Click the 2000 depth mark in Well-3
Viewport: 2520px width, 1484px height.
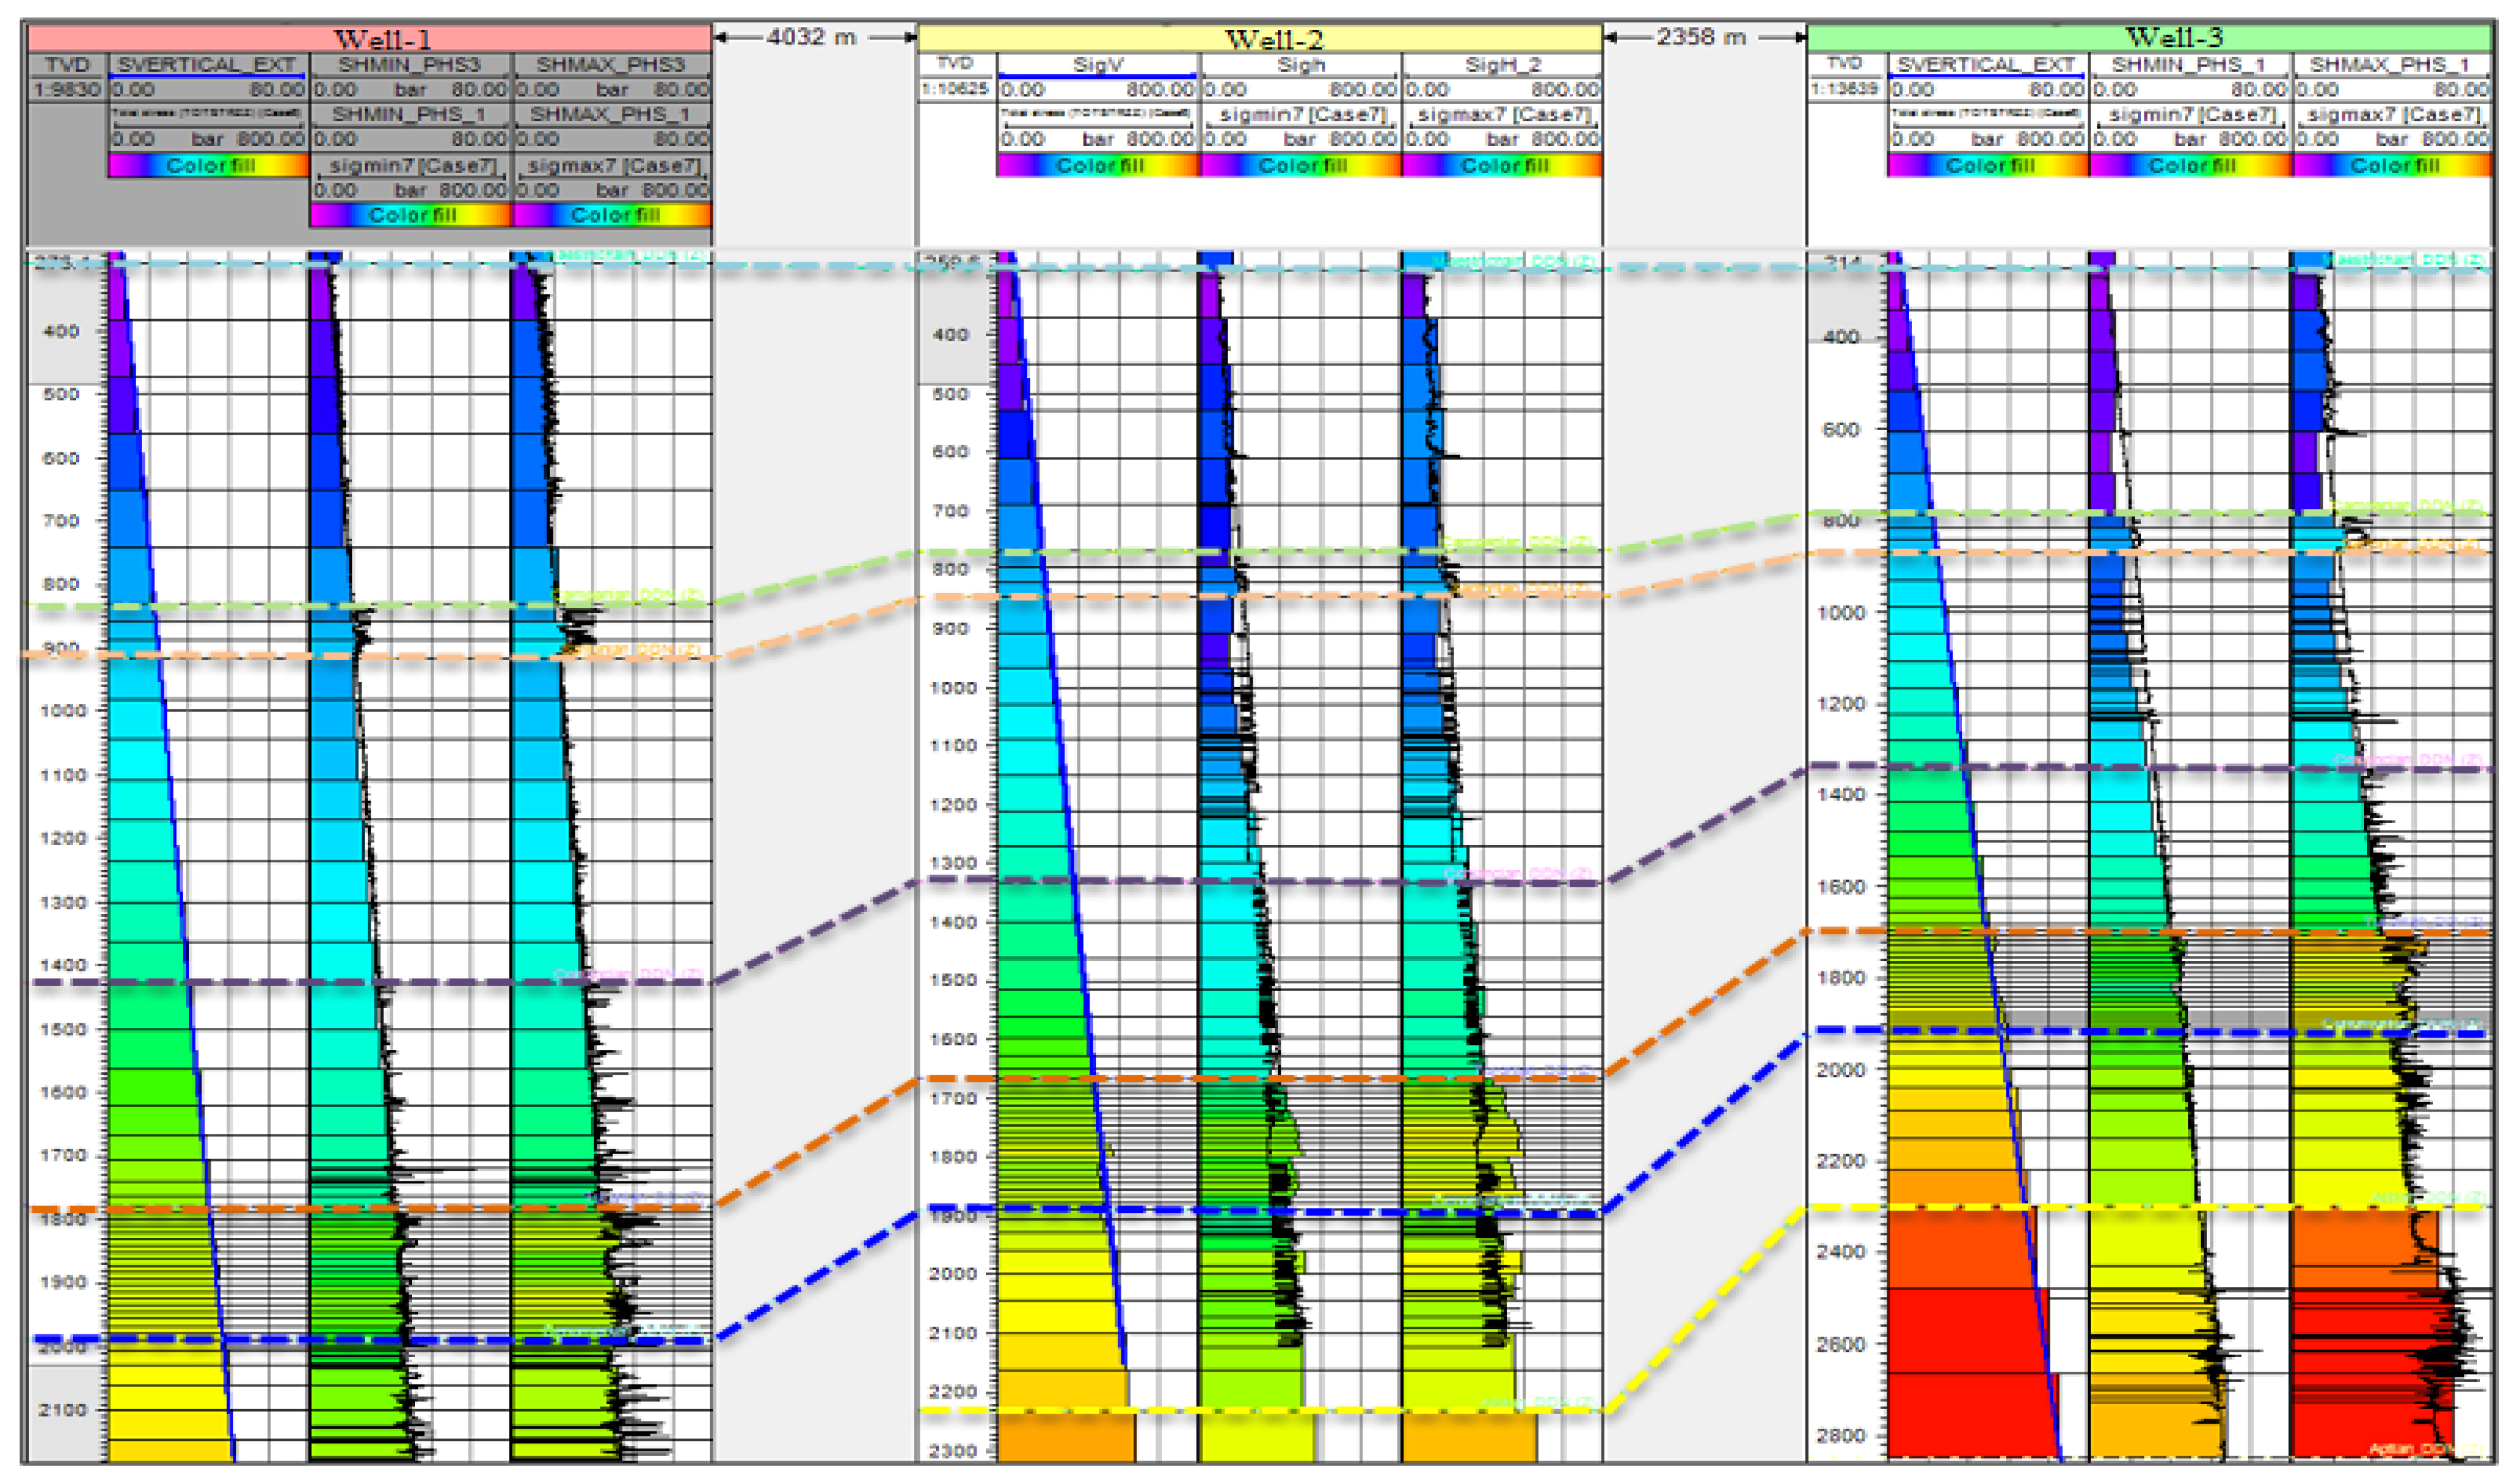(x=1841, y=1070)
